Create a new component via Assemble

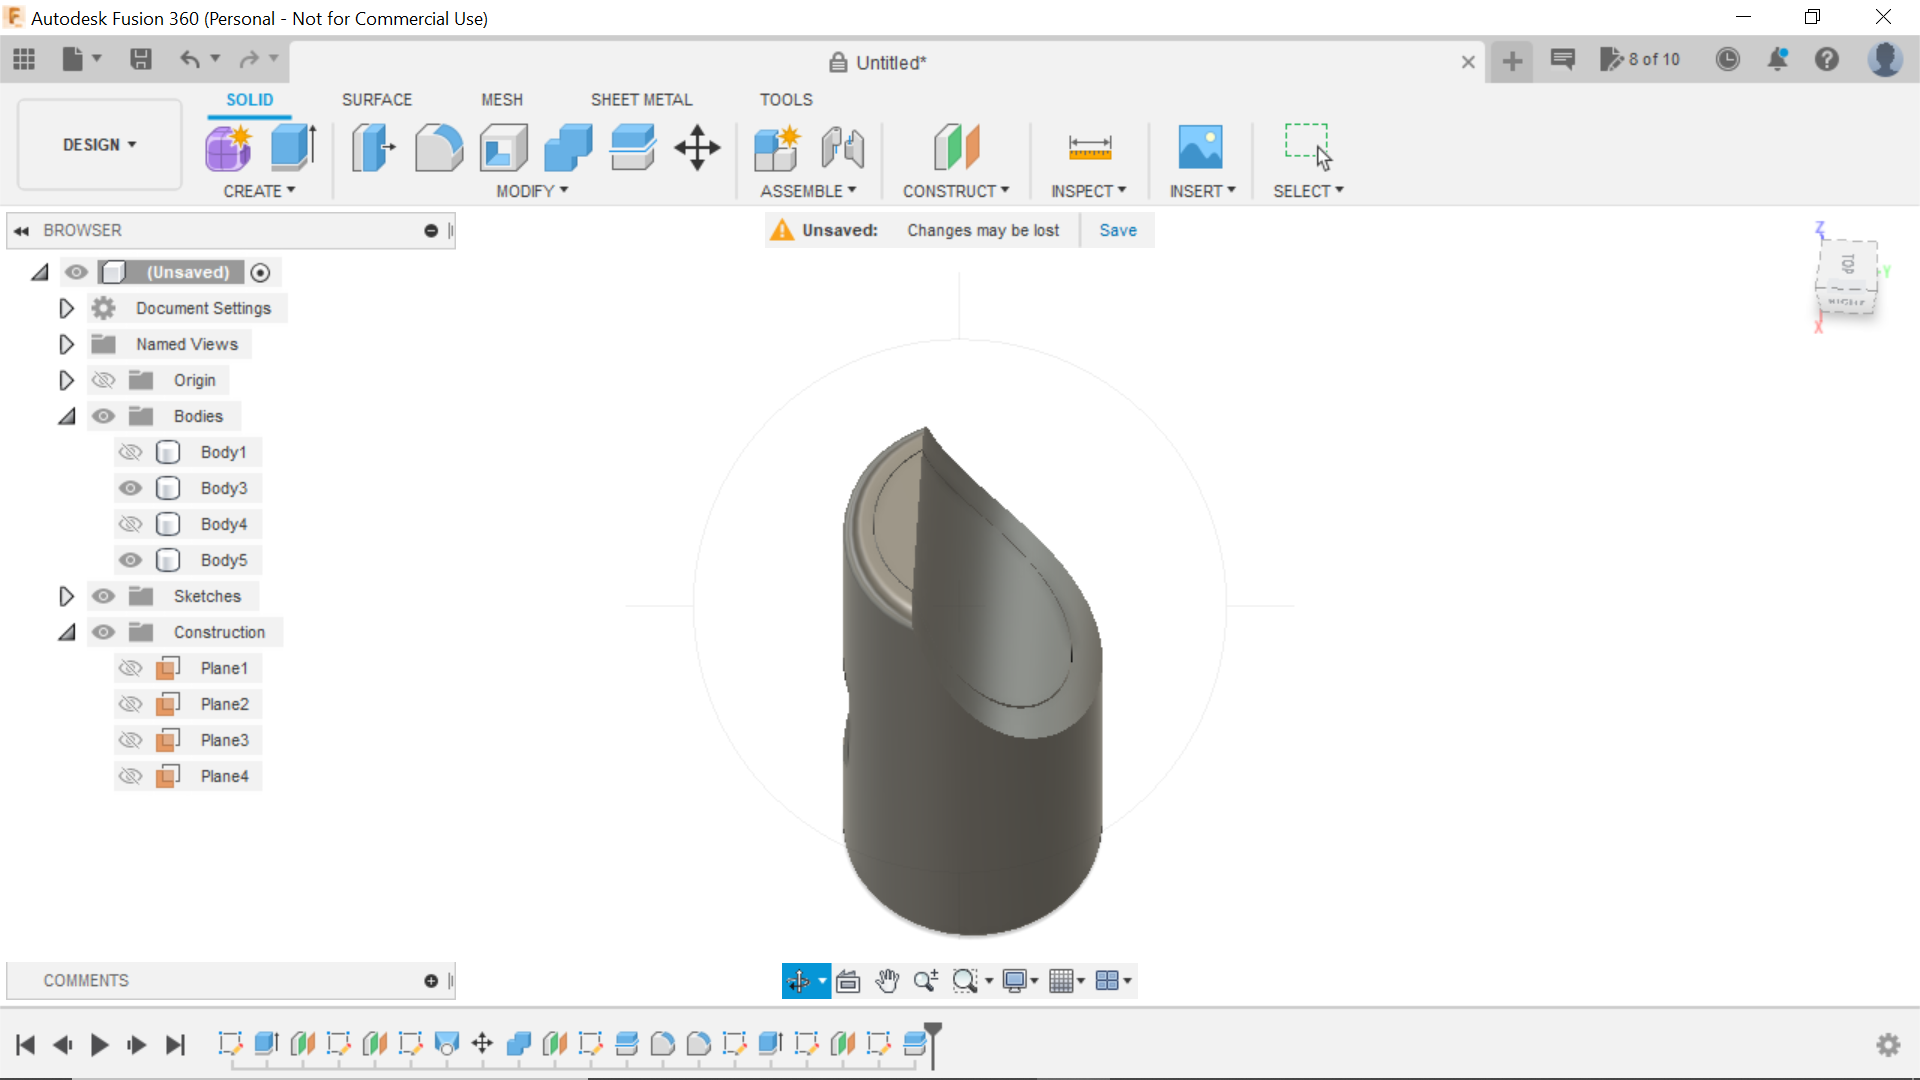777,147
